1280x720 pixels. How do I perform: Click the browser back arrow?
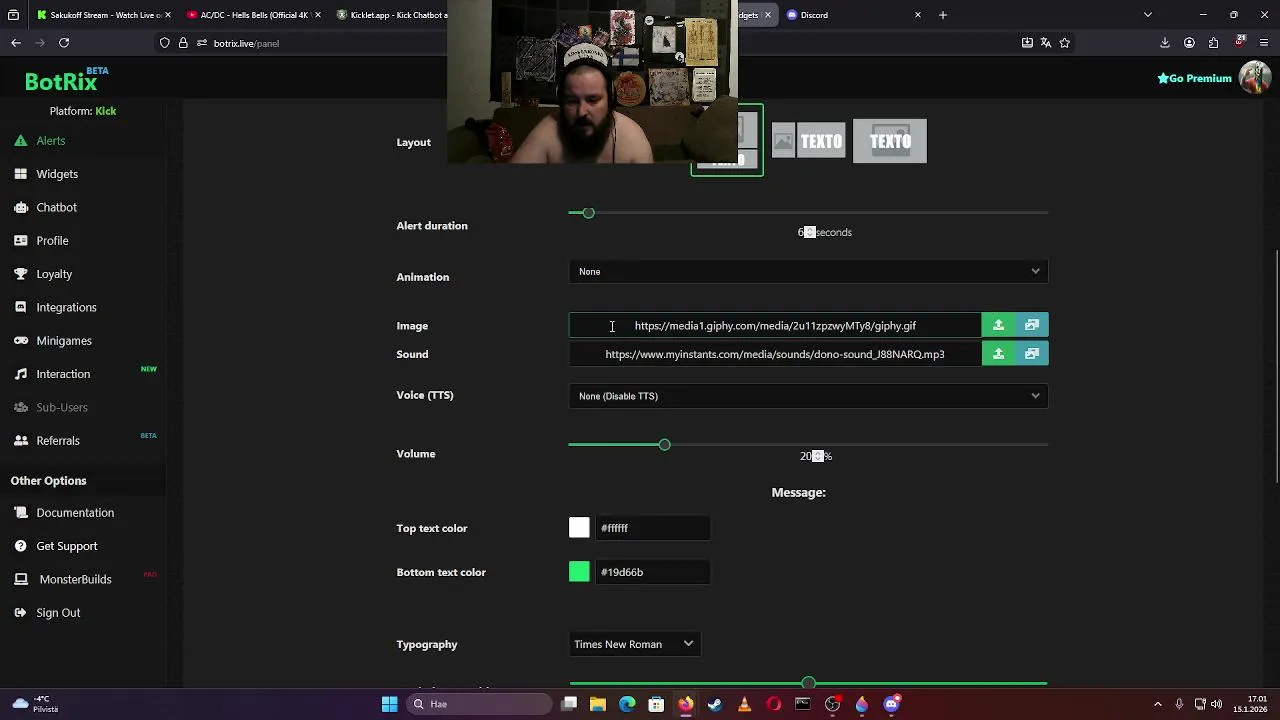point(16,43)
